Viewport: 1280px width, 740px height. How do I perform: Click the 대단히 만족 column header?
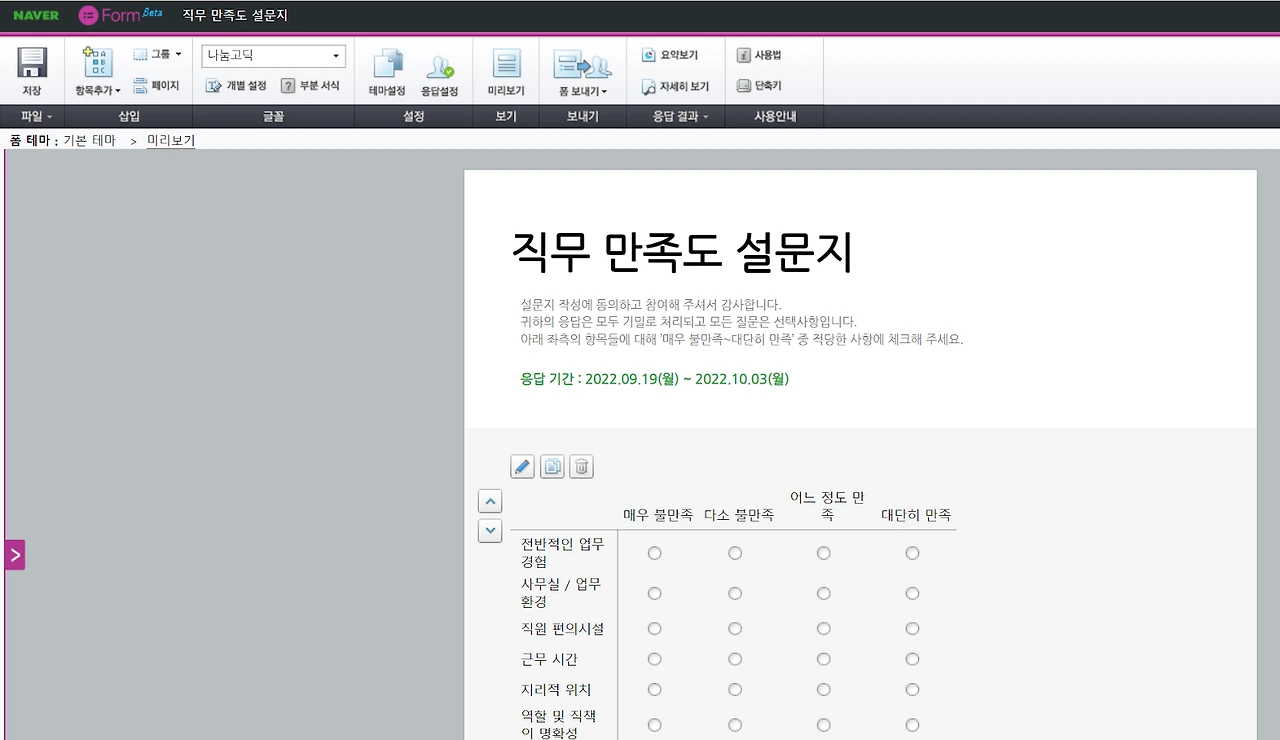tap(916, 516)
